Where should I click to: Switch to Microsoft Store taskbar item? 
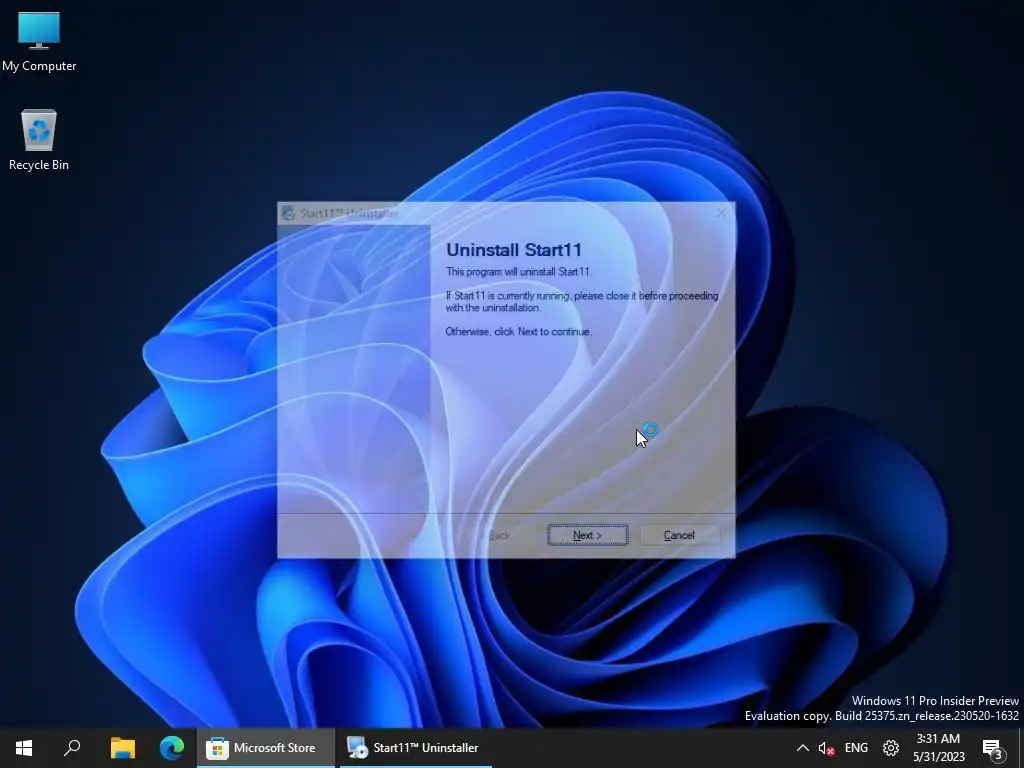(265, 748)
